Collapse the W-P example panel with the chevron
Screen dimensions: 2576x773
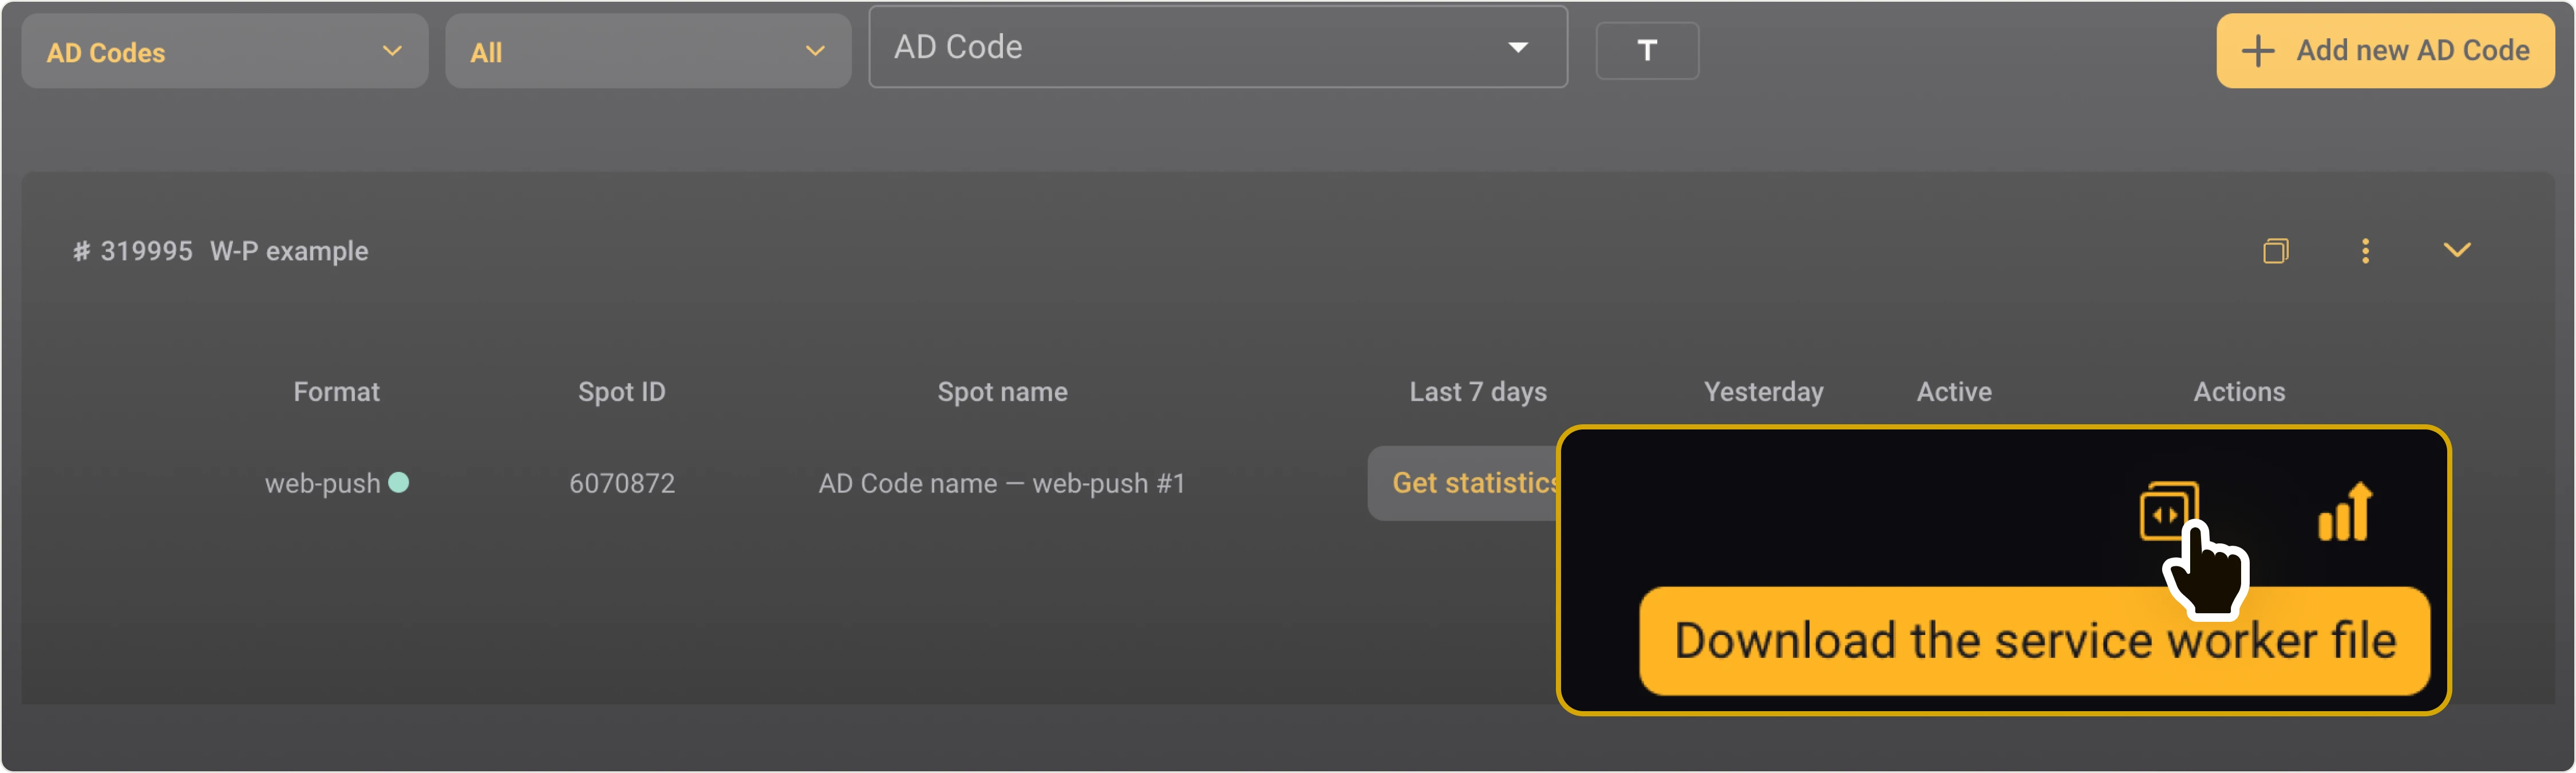click(x=2457, y=250)
